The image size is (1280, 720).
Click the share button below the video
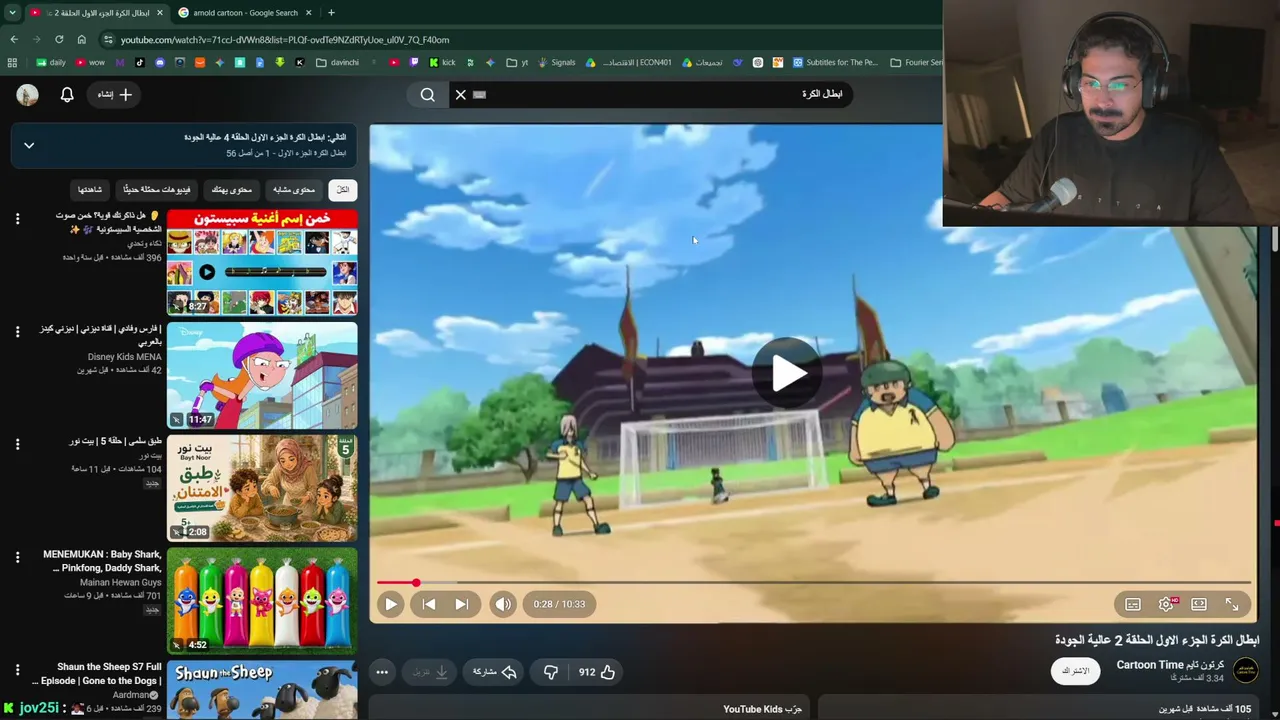pyautogui.click(x=495, y=672)
